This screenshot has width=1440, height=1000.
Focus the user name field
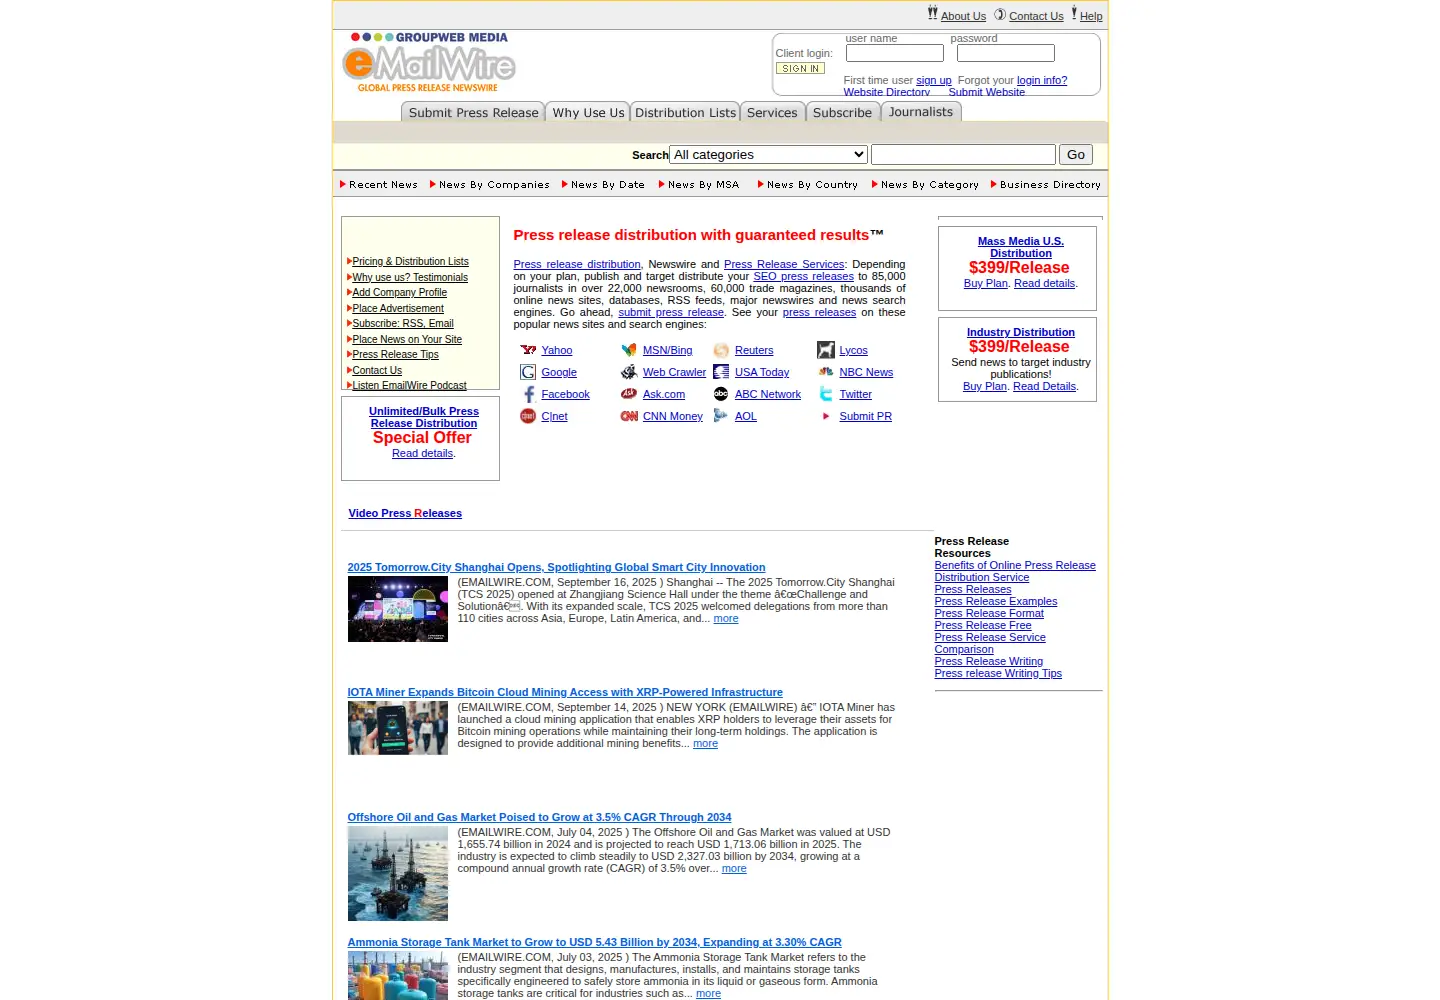895,53
